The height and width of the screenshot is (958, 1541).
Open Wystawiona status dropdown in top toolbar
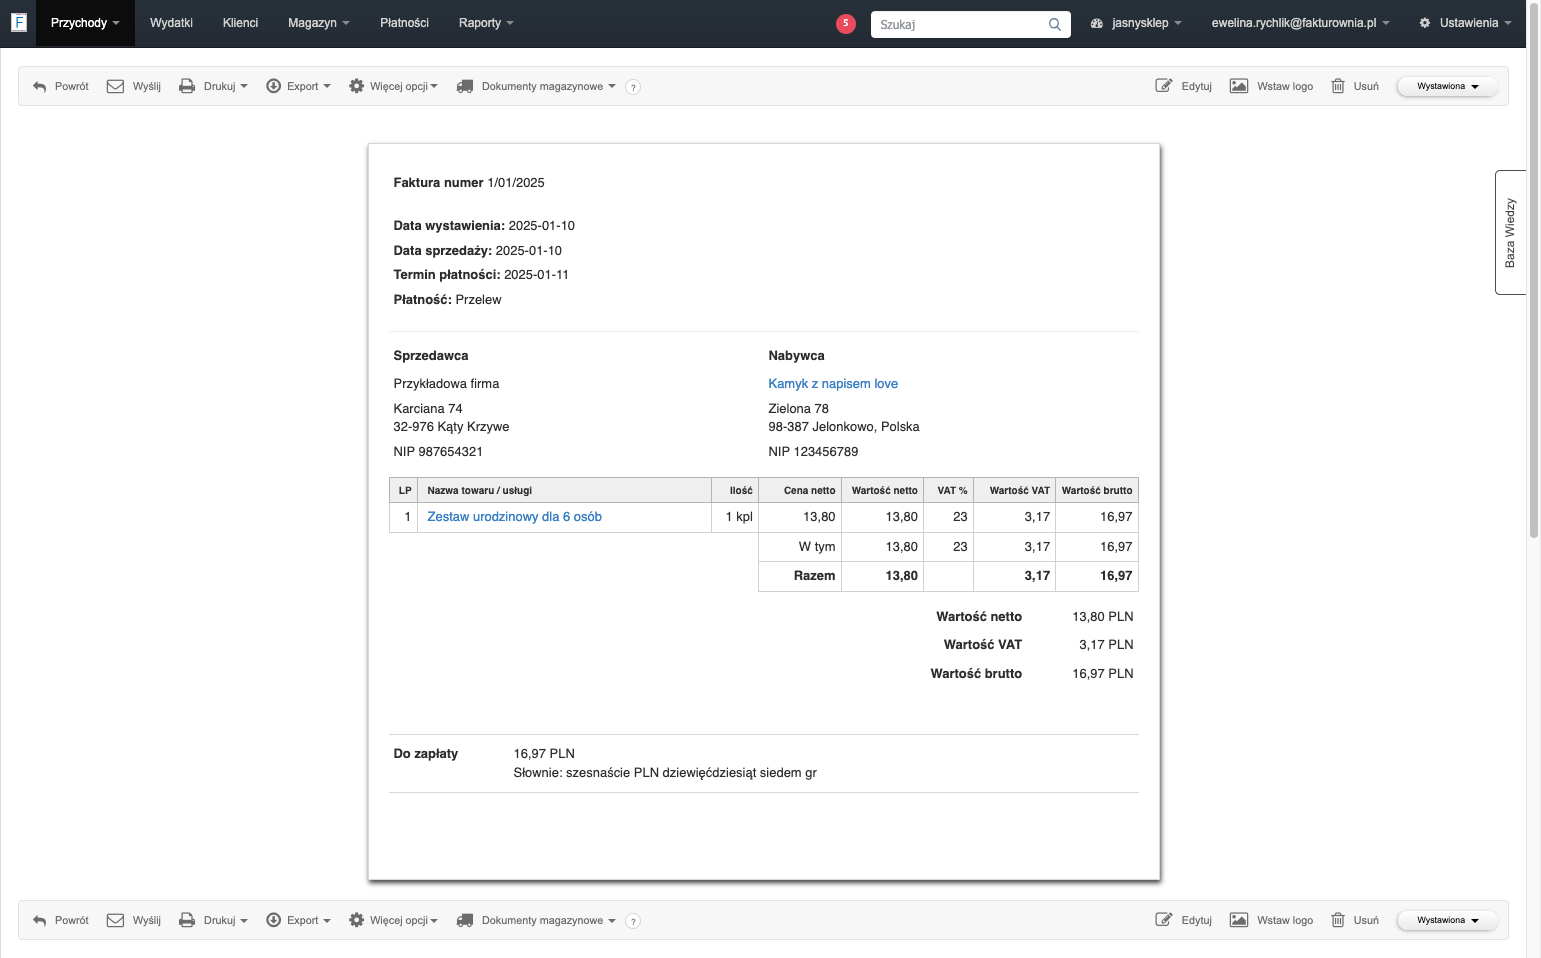pos(1447,86)
